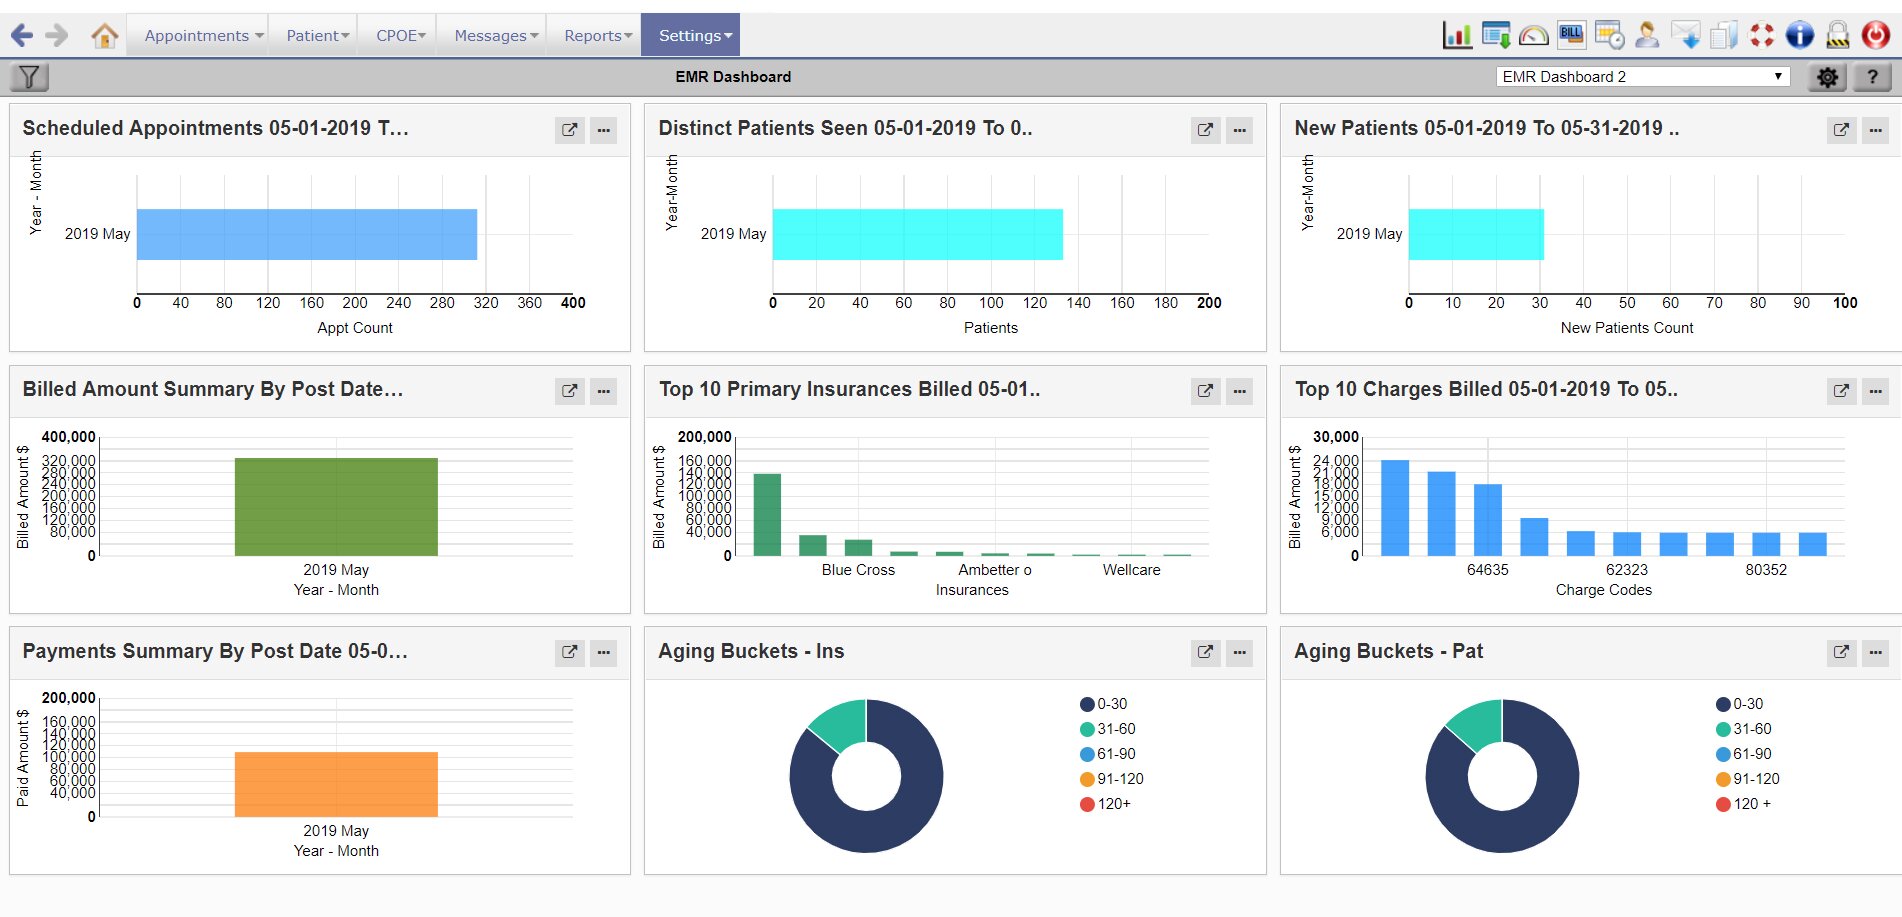Toggle the 31-60 legend in Aging Buckets - Pat
The image size is (1902, 917).
click(1743, 729)
